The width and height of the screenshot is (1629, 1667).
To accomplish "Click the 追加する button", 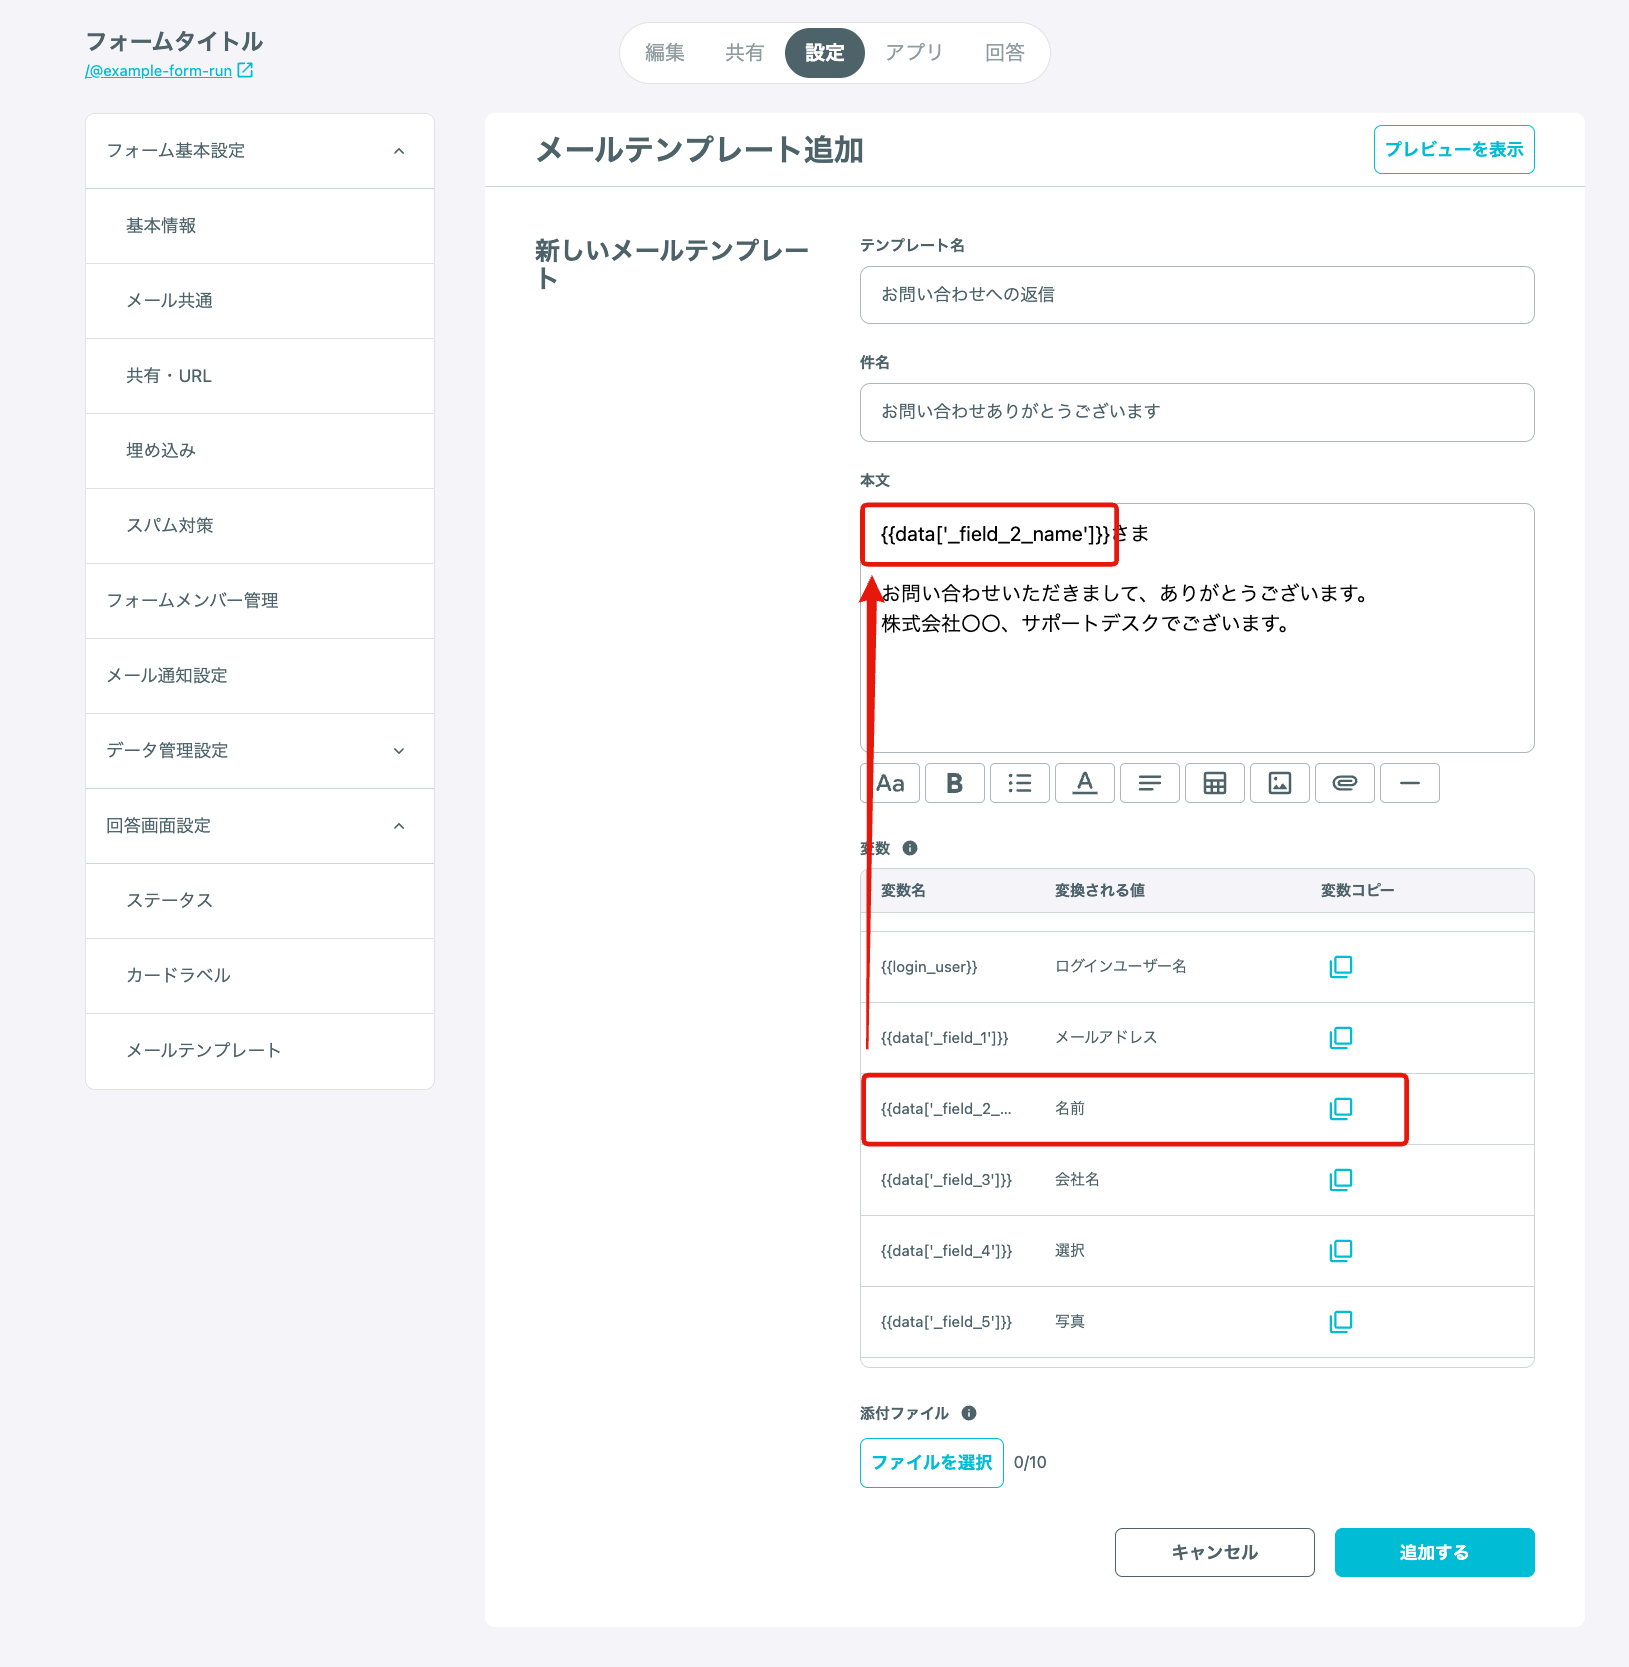I will pos(1434,1552).
